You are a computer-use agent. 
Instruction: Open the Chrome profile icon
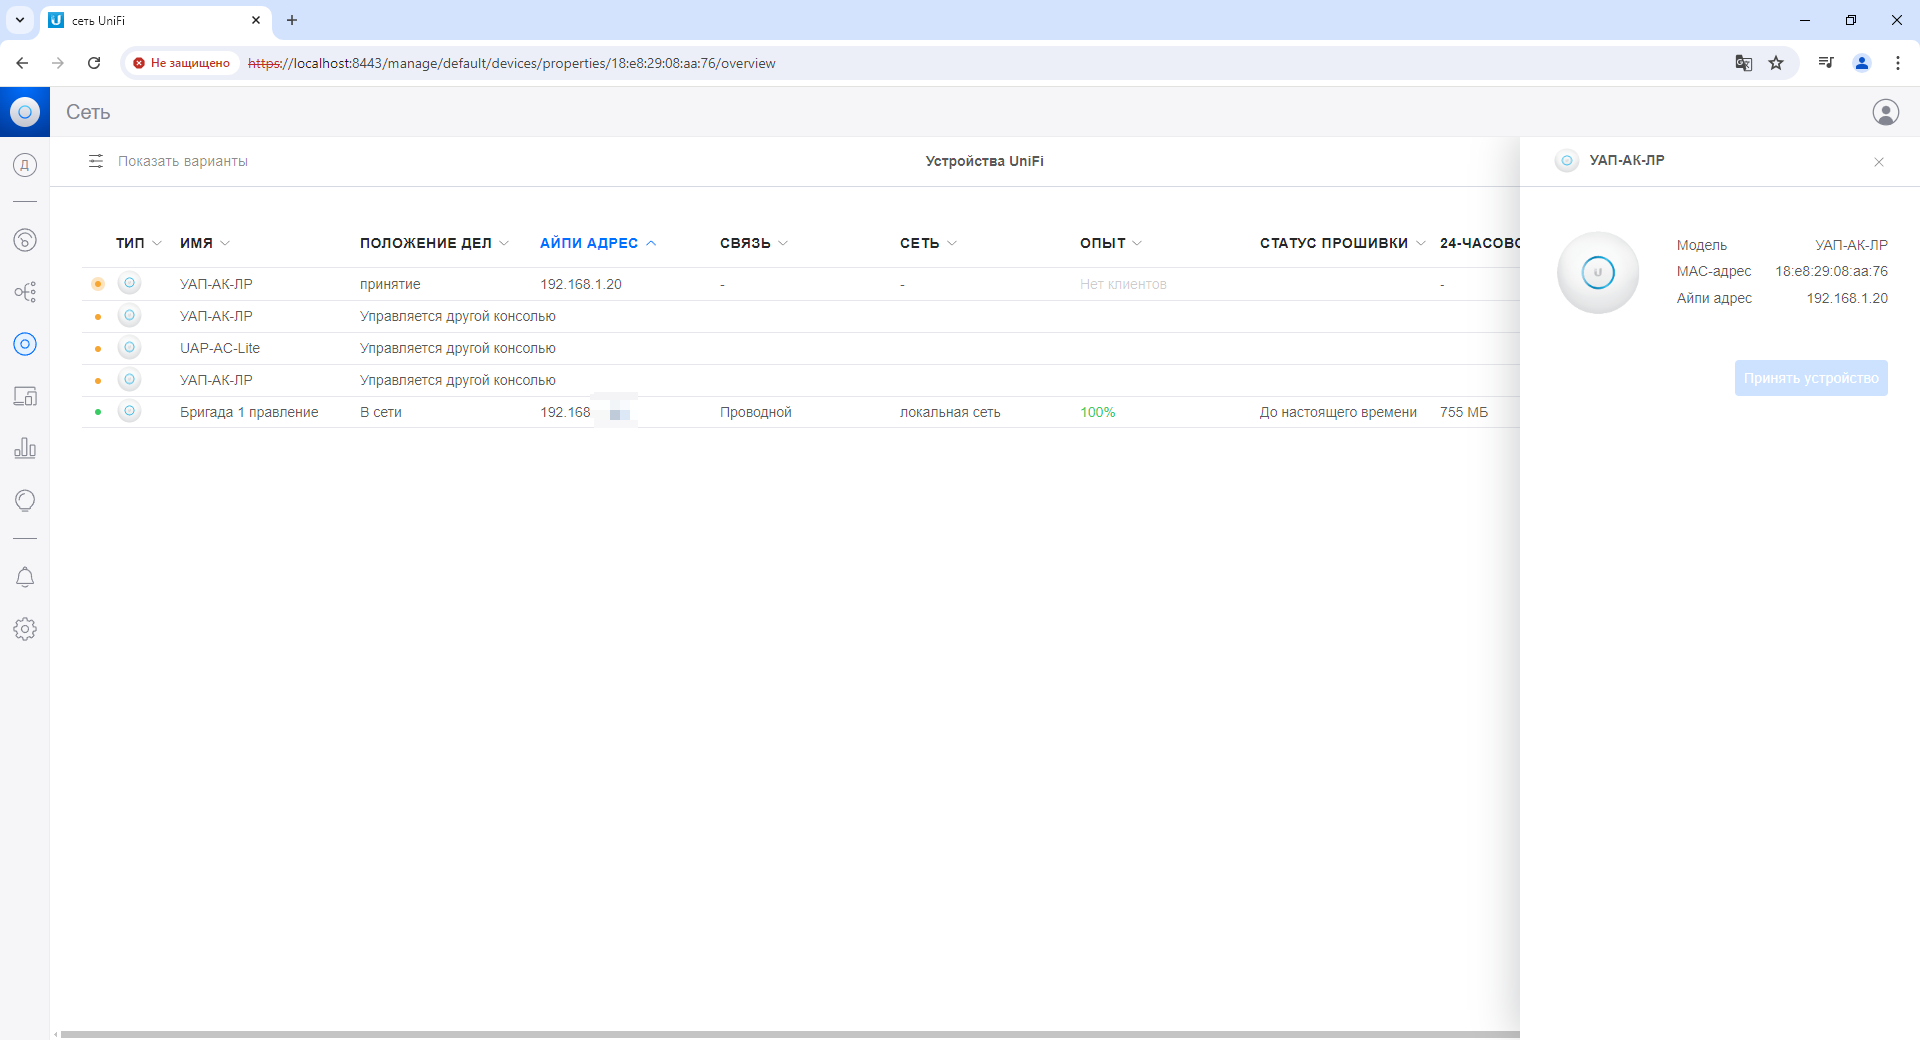point(1862,63)
